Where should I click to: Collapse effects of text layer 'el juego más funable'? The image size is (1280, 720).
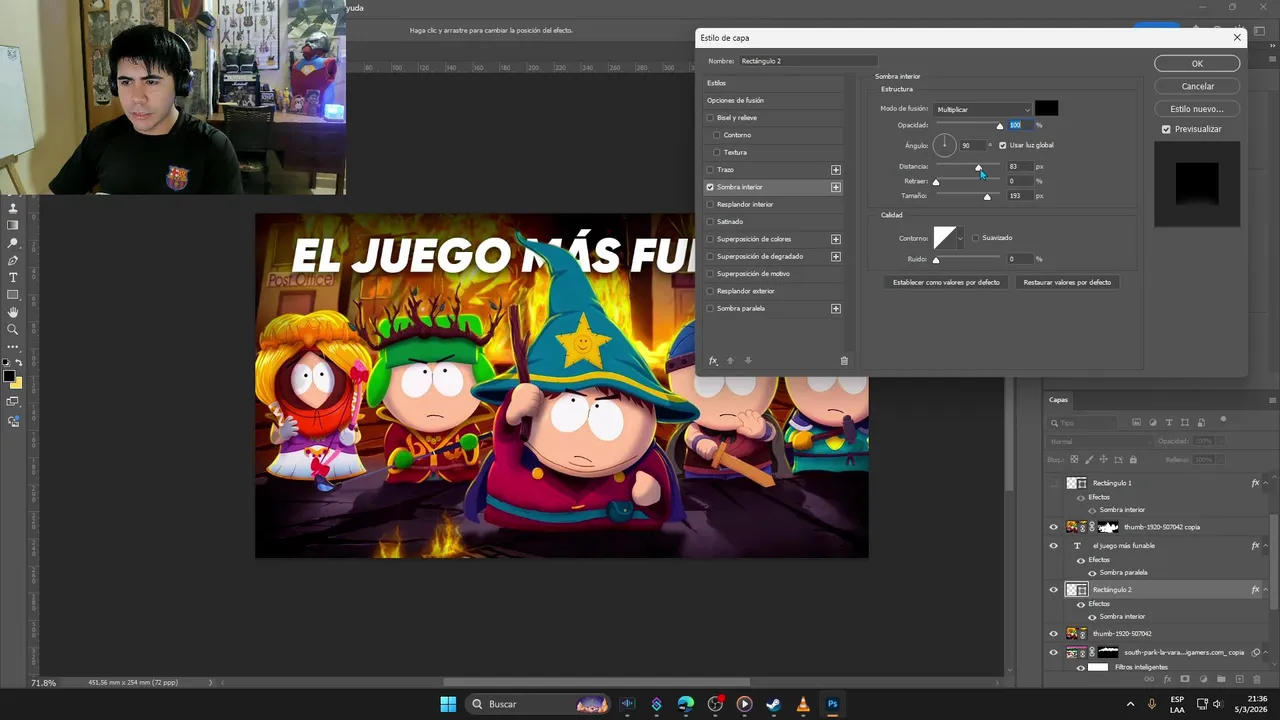1266,546
